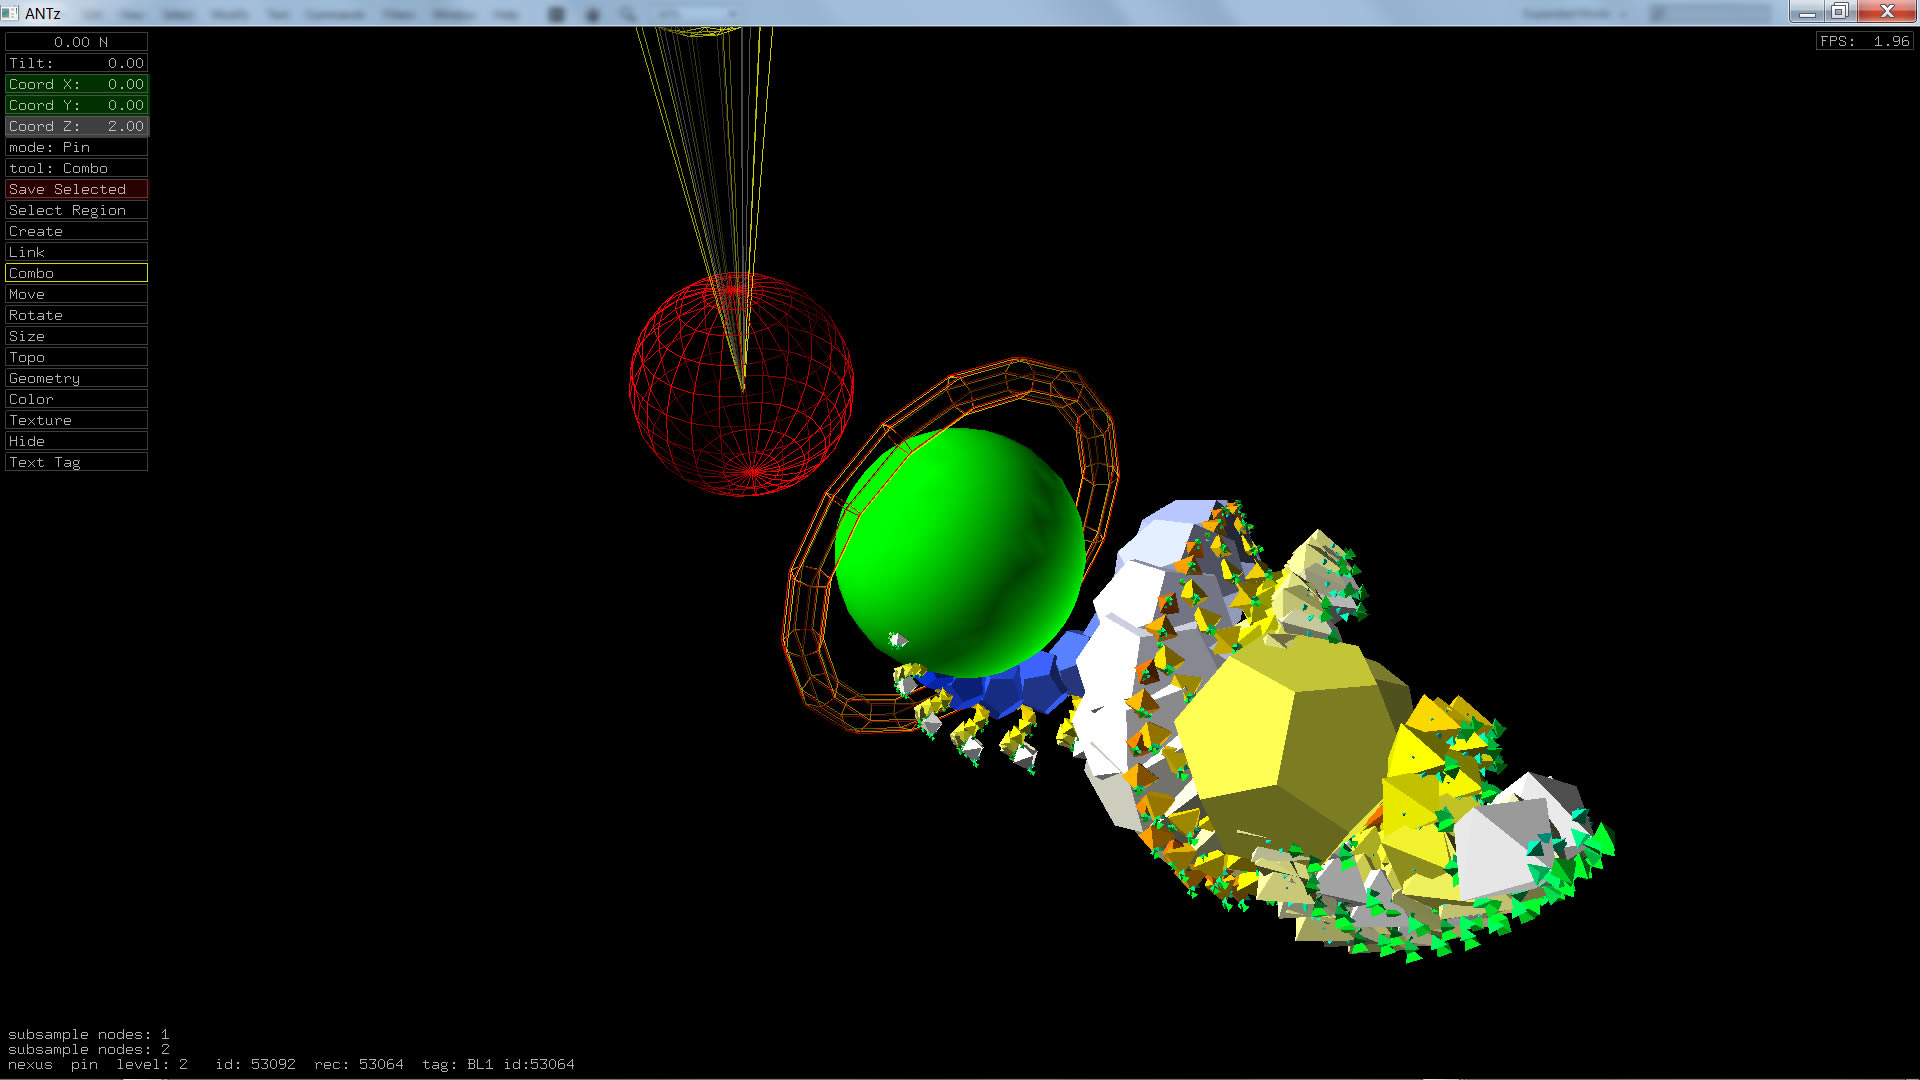
Task: Change the tool: Combo selector
Action: (x=76, y=168)
